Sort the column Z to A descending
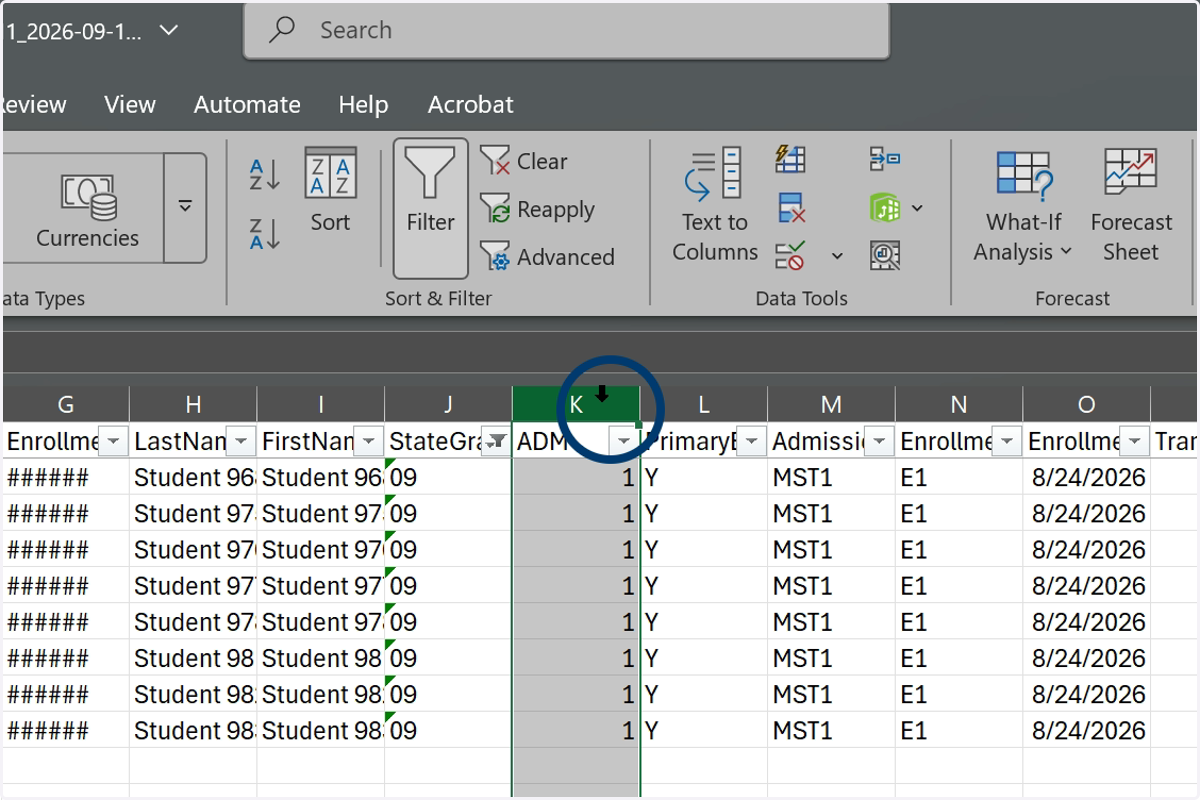The height and width of the screenshot is (800, 1200). tap(265, 234)
